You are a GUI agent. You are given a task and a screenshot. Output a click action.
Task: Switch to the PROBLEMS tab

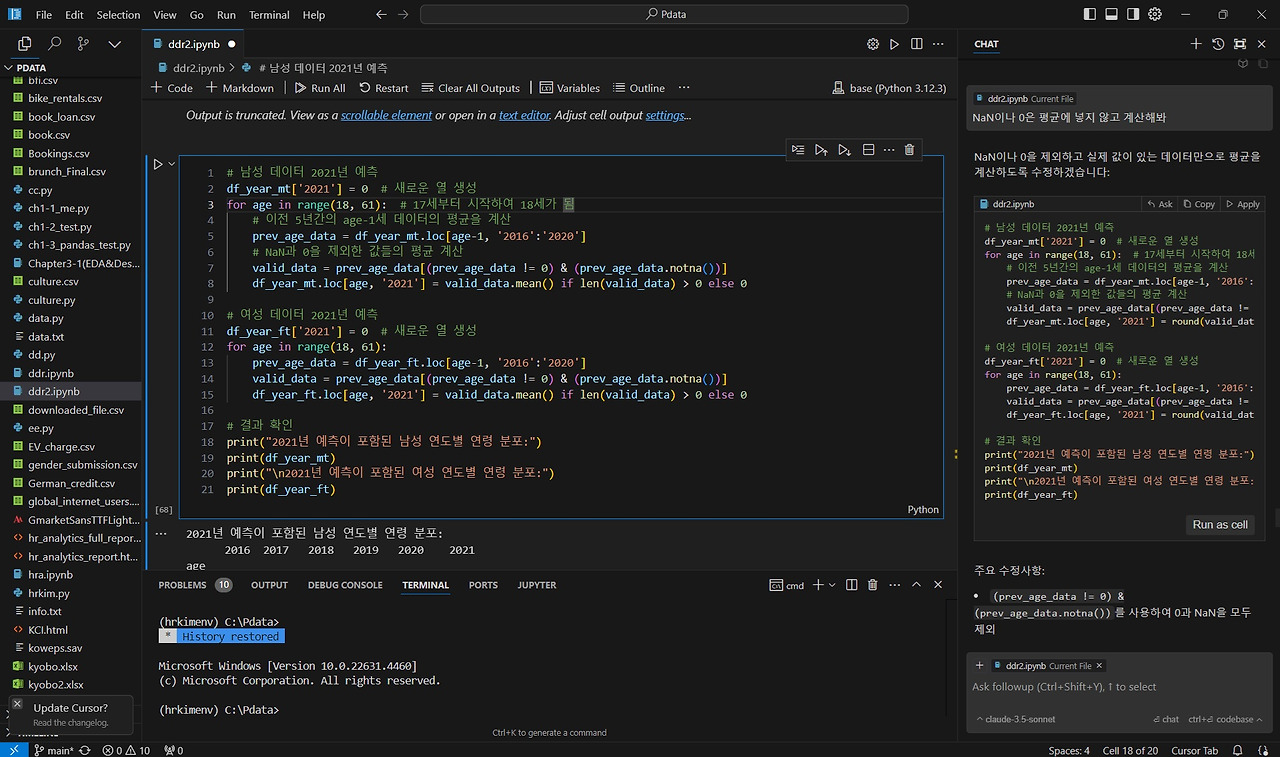point(182,585)
